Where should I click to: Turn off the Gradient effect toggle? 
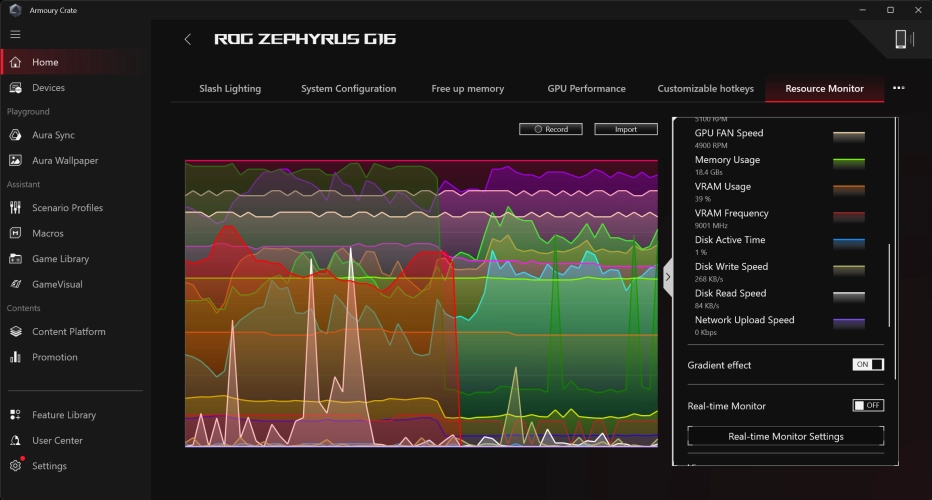point(868,364)
